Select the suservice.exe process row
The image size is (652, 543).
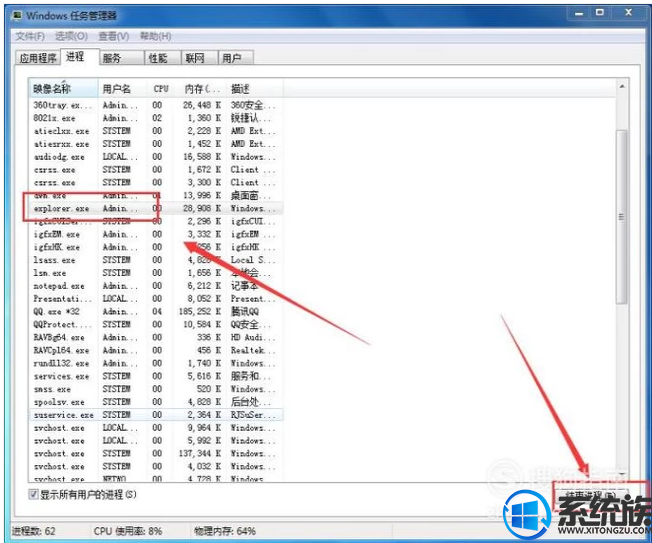tap(156, 415)
